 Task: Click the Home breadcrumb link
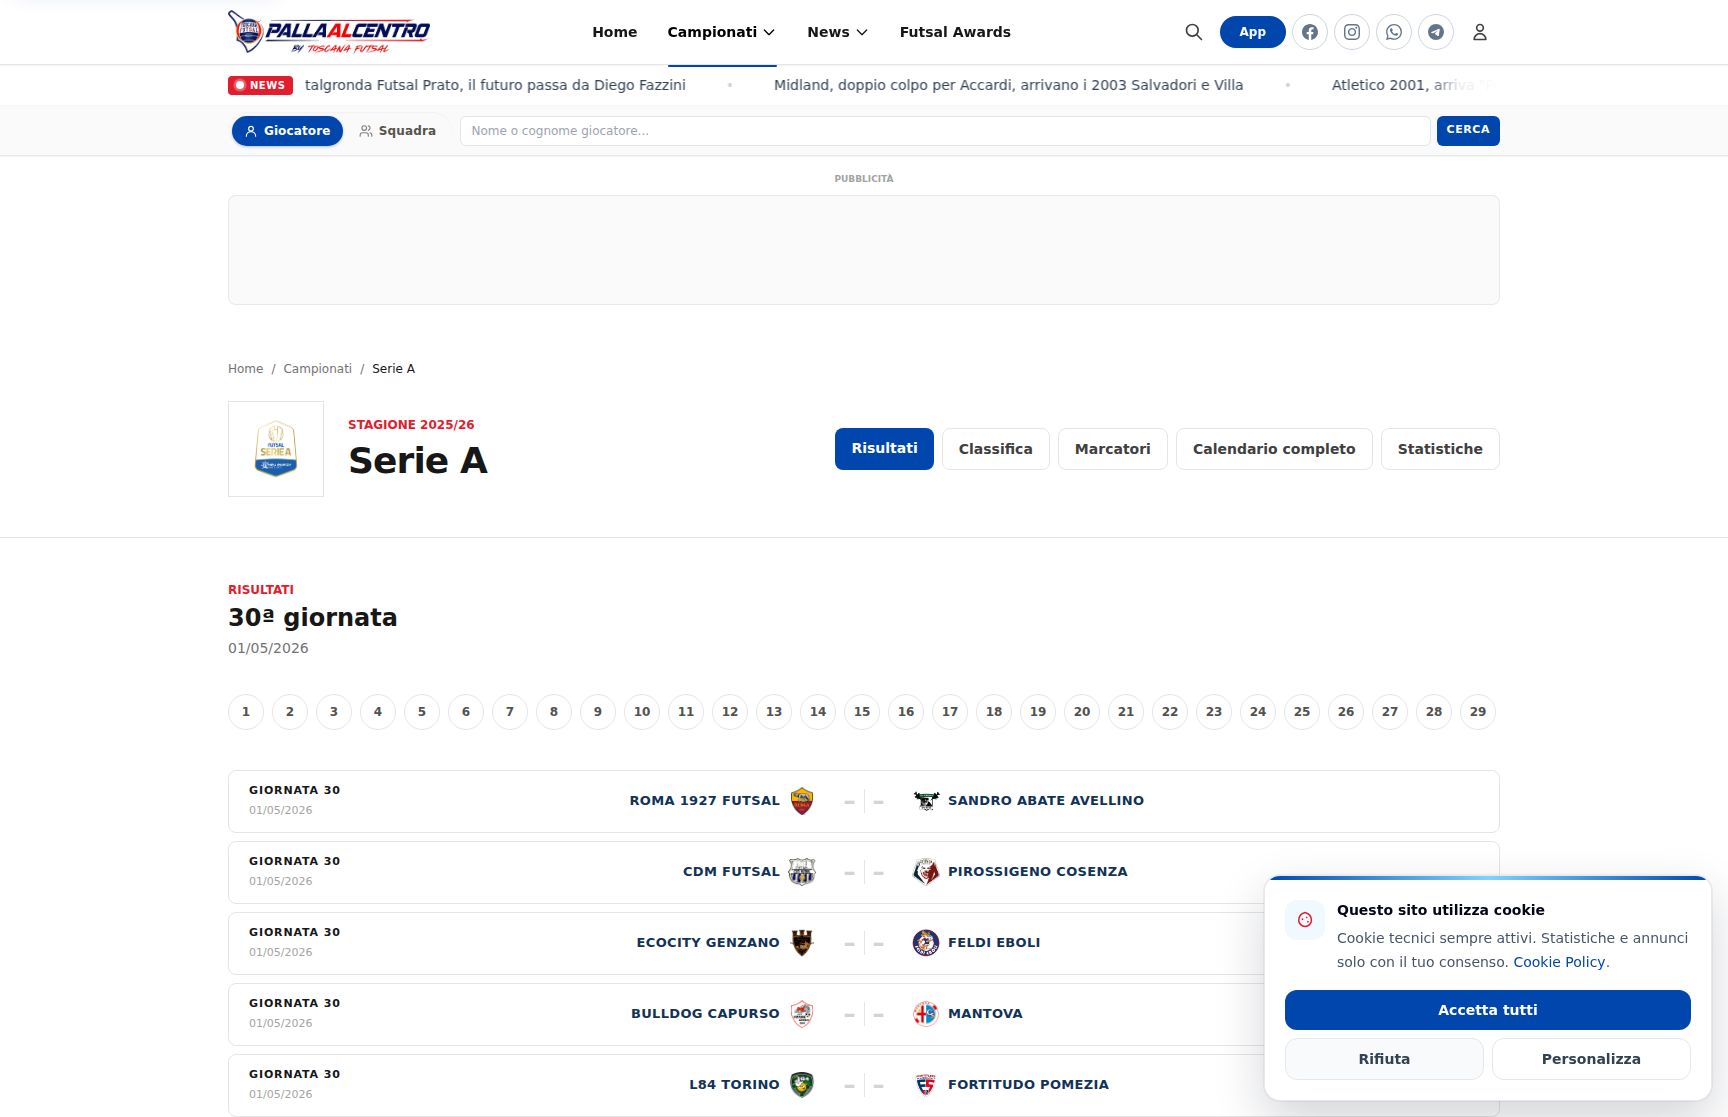click(245, 369)
